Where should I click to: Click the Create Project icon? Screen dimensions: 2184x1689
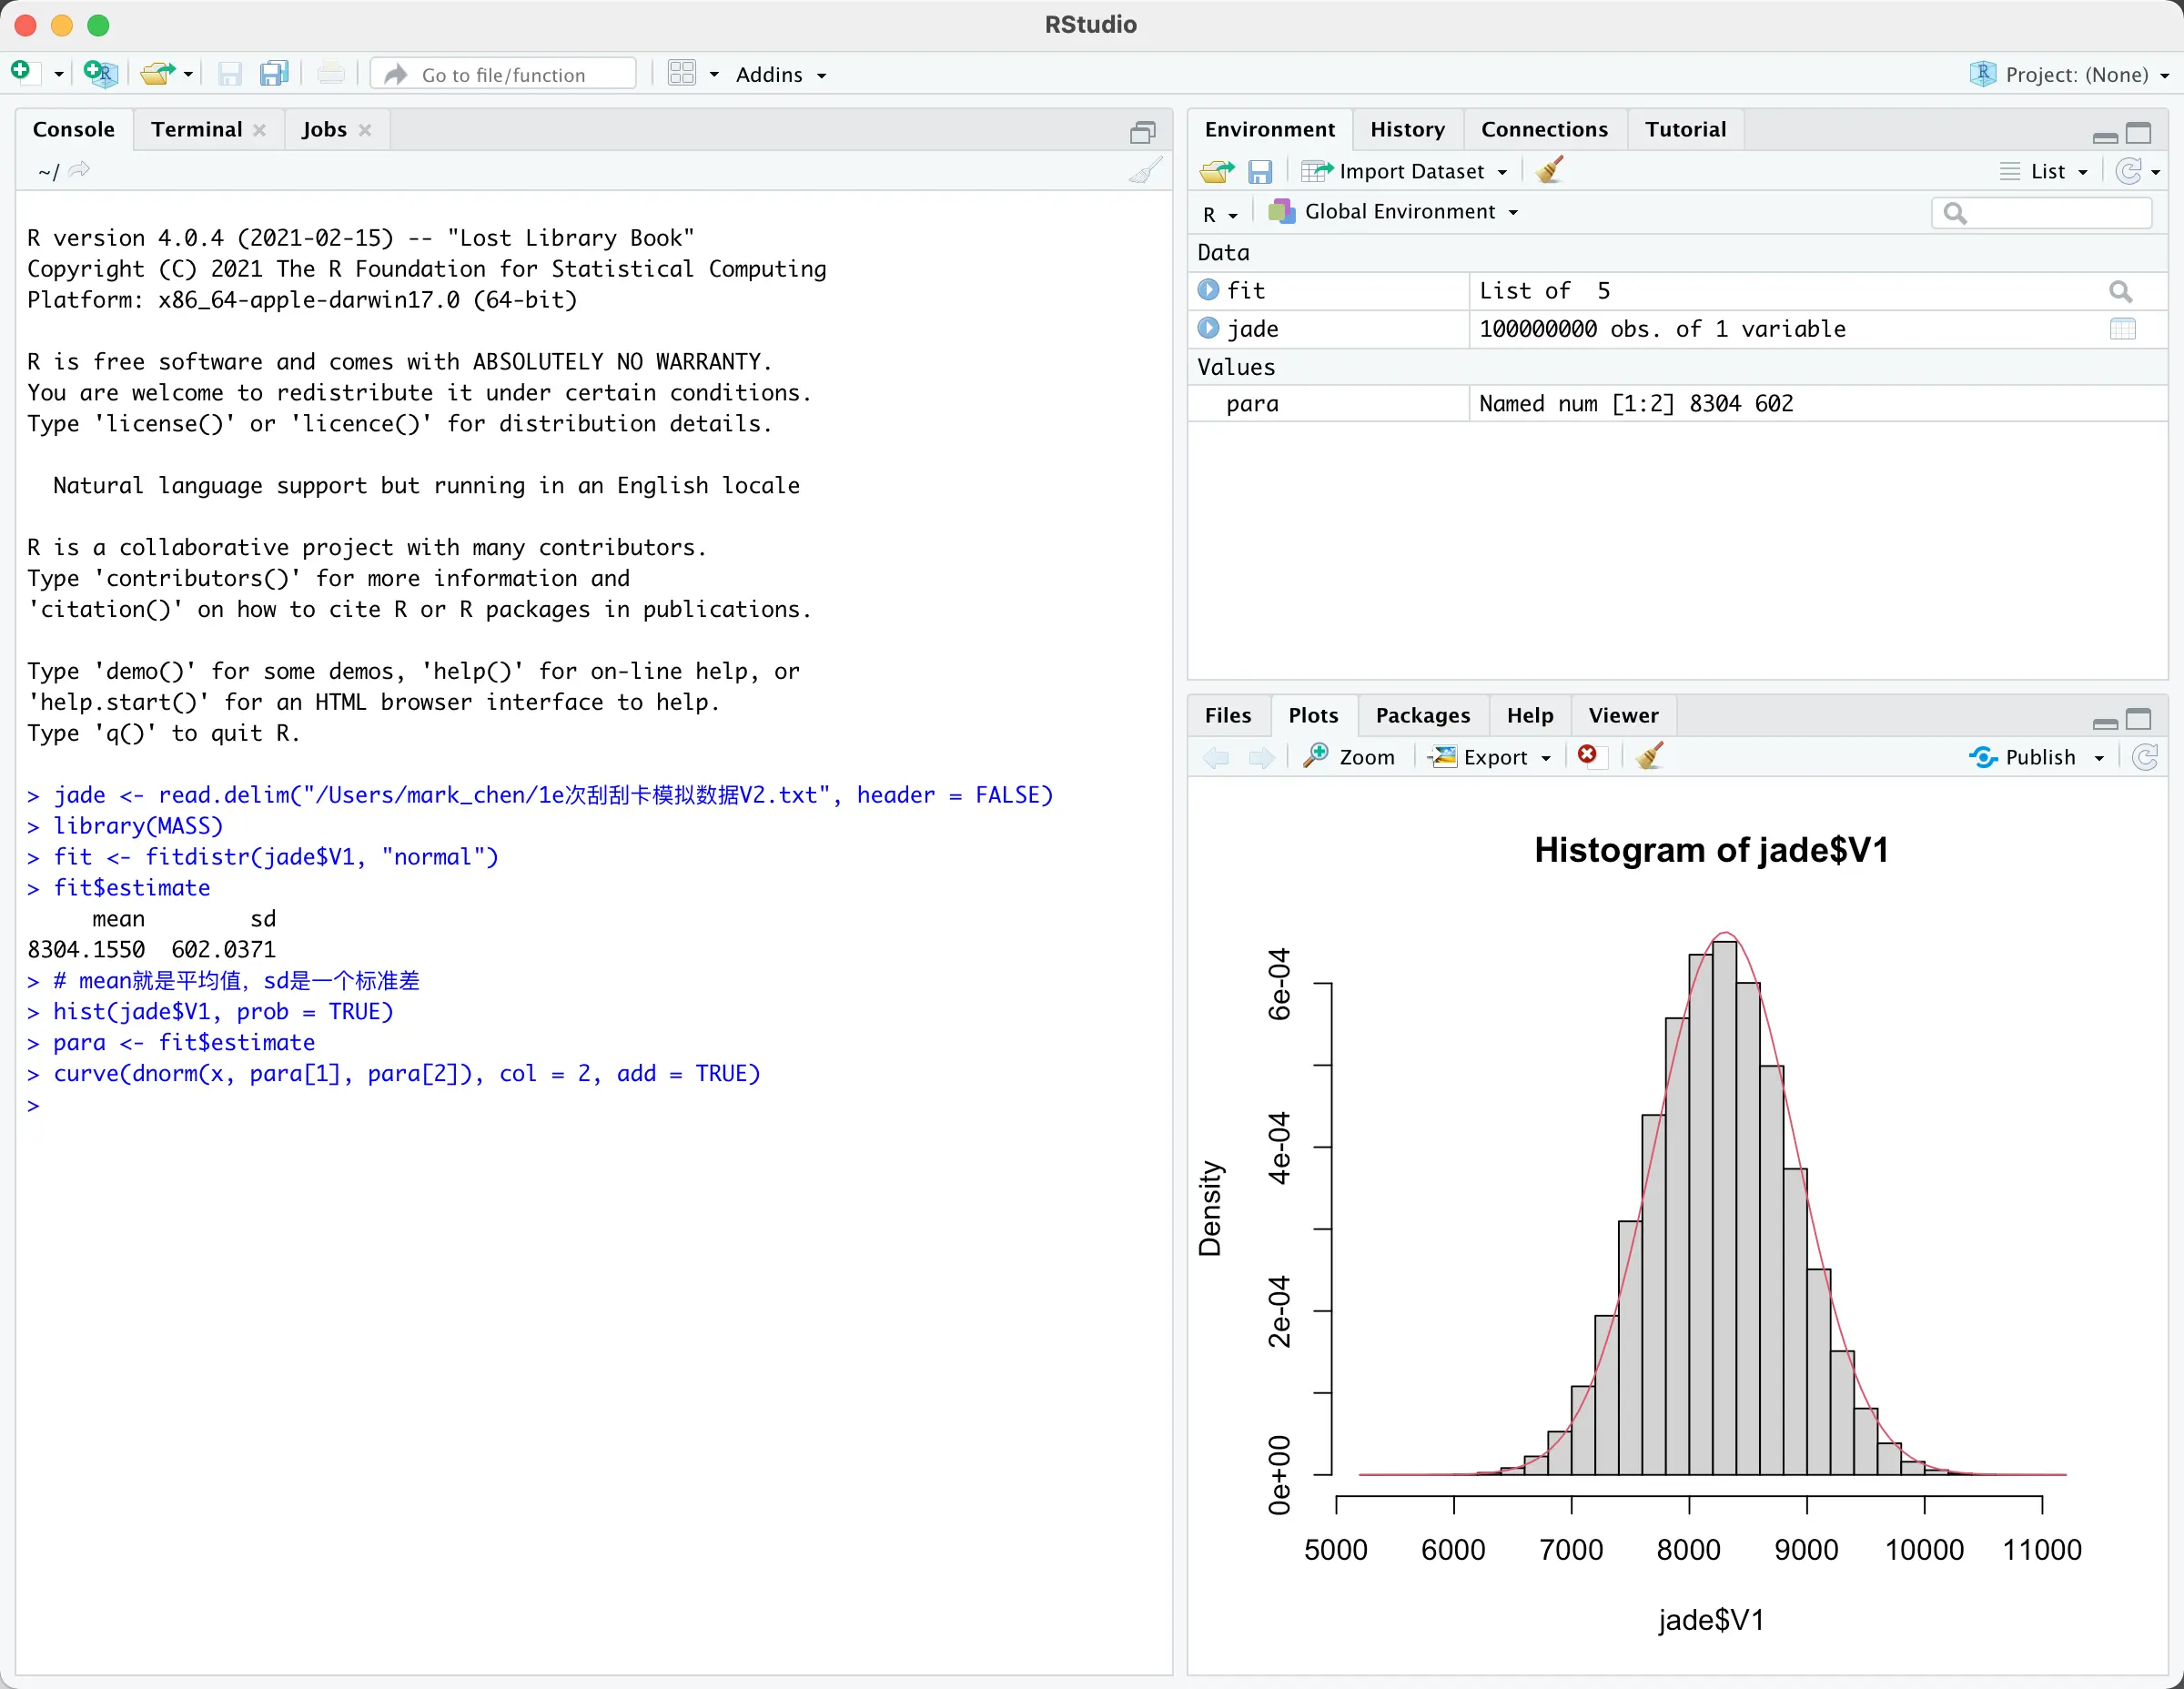coord(100,73)
